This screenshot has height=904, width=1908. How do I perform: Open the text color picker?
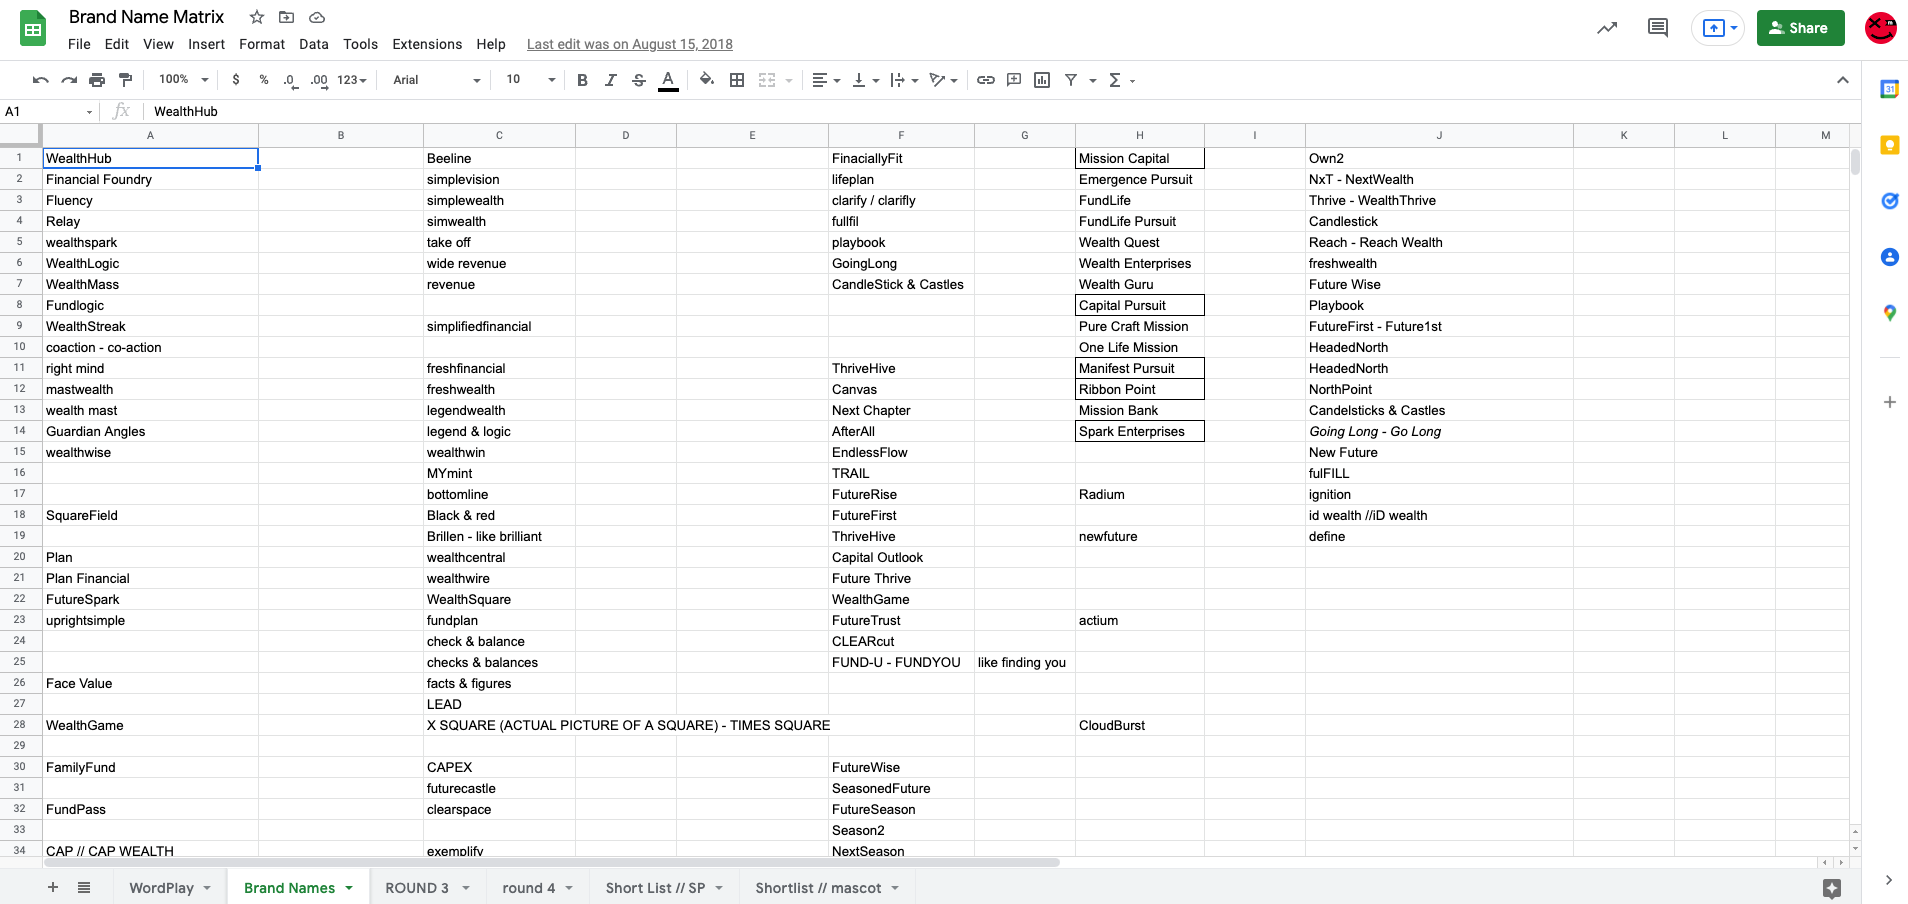click(x=667, y=80)
